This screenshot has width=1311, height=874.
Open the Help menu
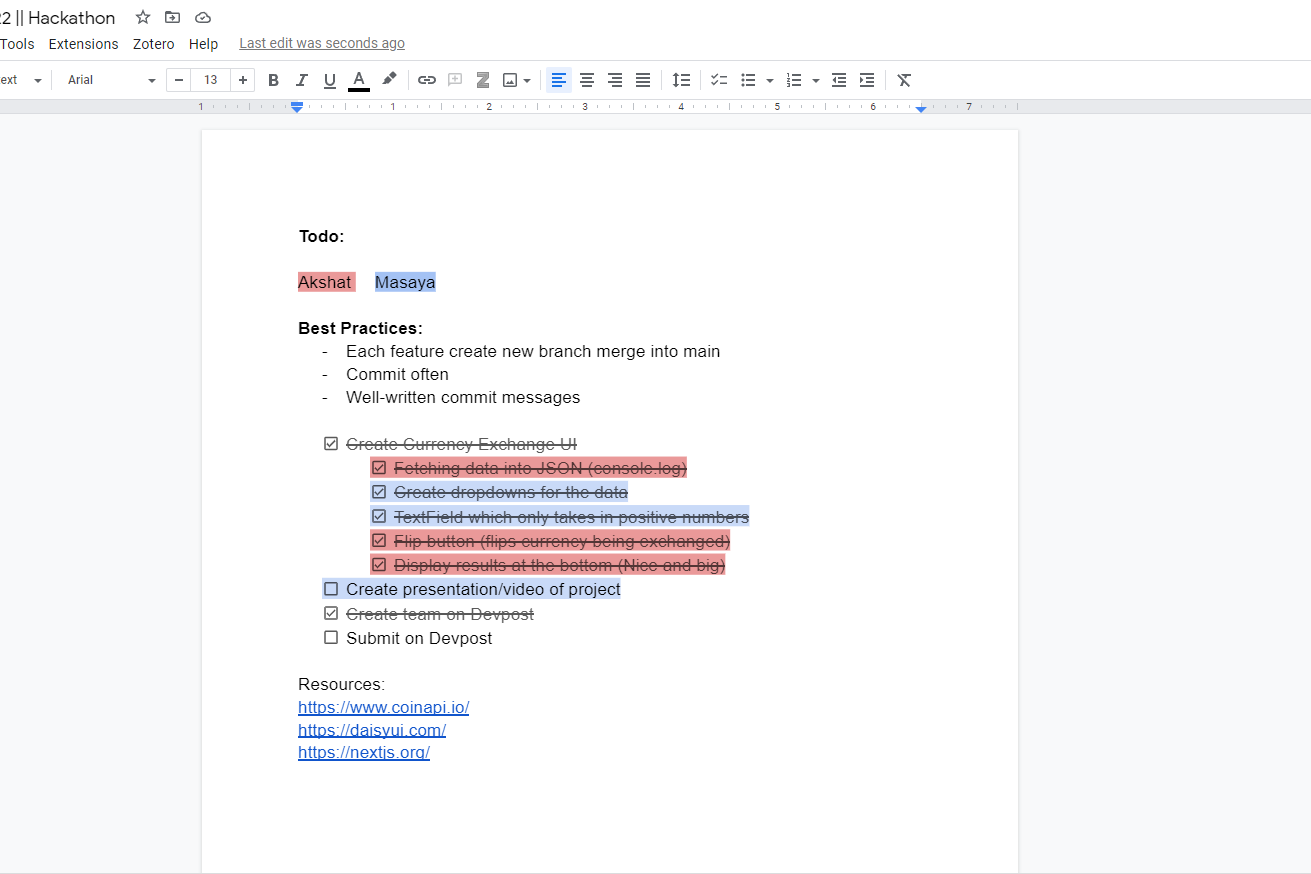[x=204, y=44]
